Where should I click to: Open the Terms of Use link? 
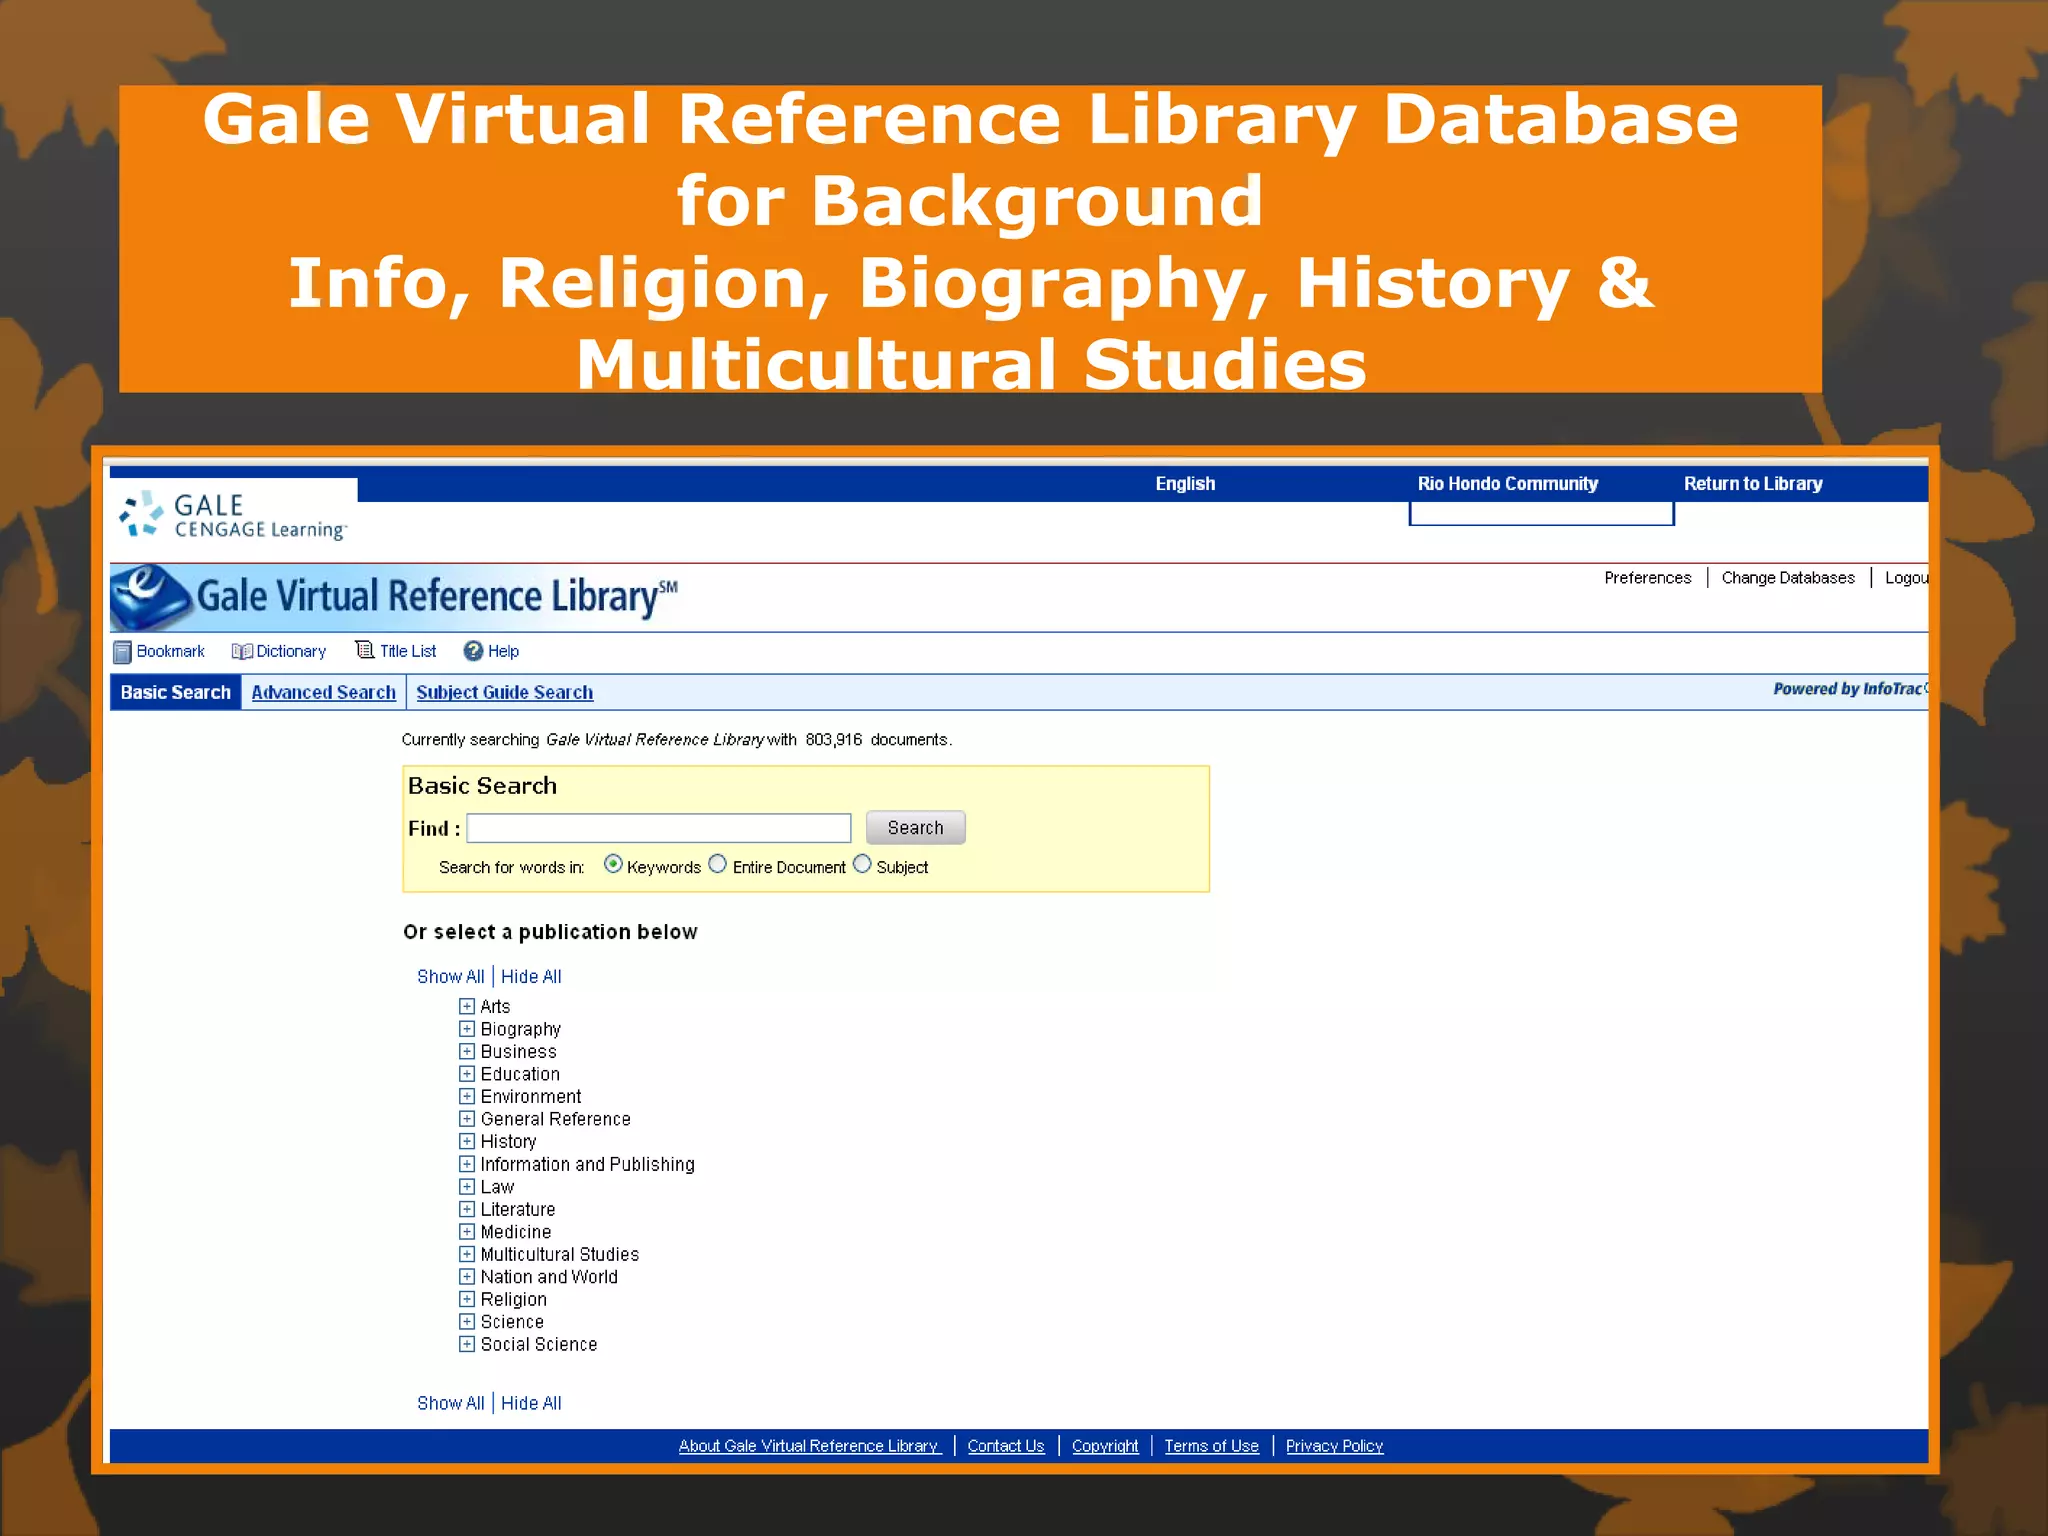pos(1211,1446)
